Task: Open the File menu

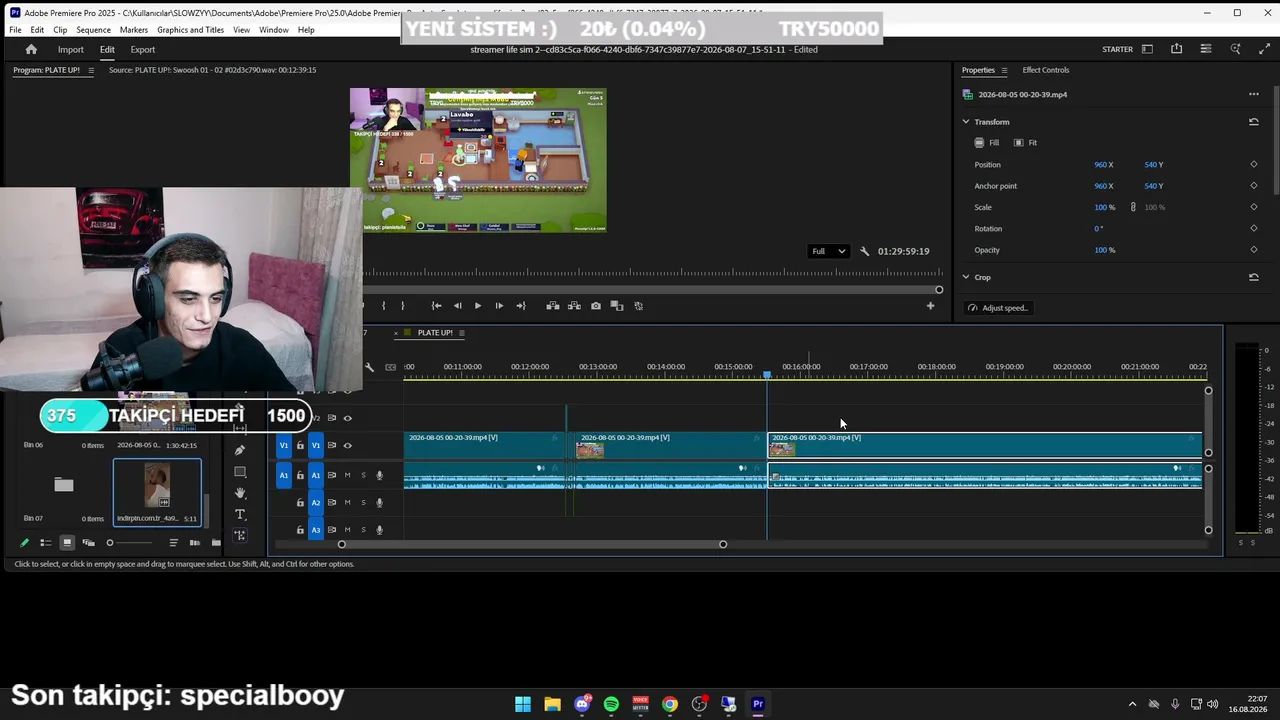Action: 15,30
